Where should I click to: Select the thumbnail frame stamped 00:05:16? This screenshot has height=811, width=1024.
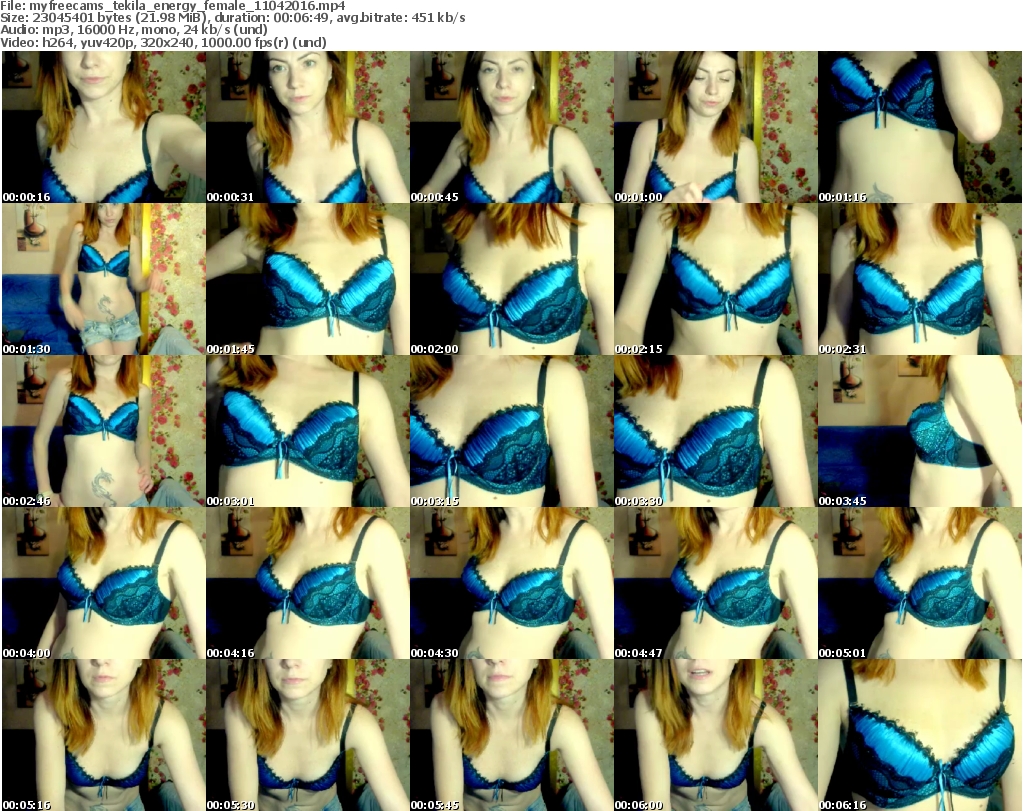(104, 735)
